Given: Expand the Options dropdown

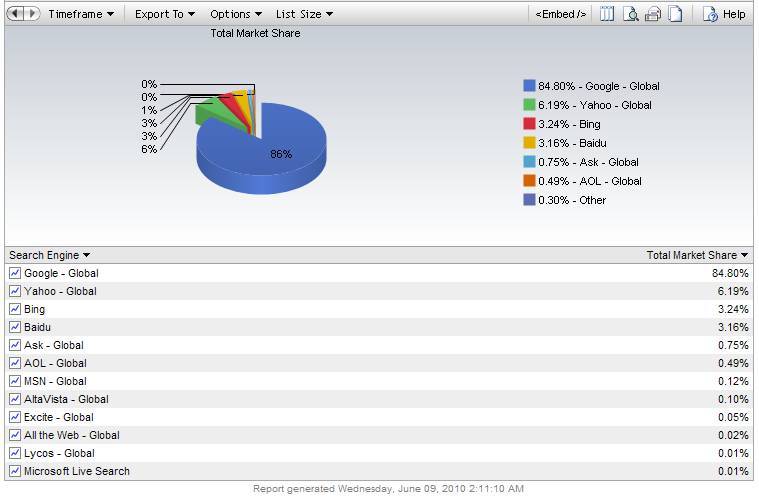Looking at the screenshot, I should pos(236,14).
